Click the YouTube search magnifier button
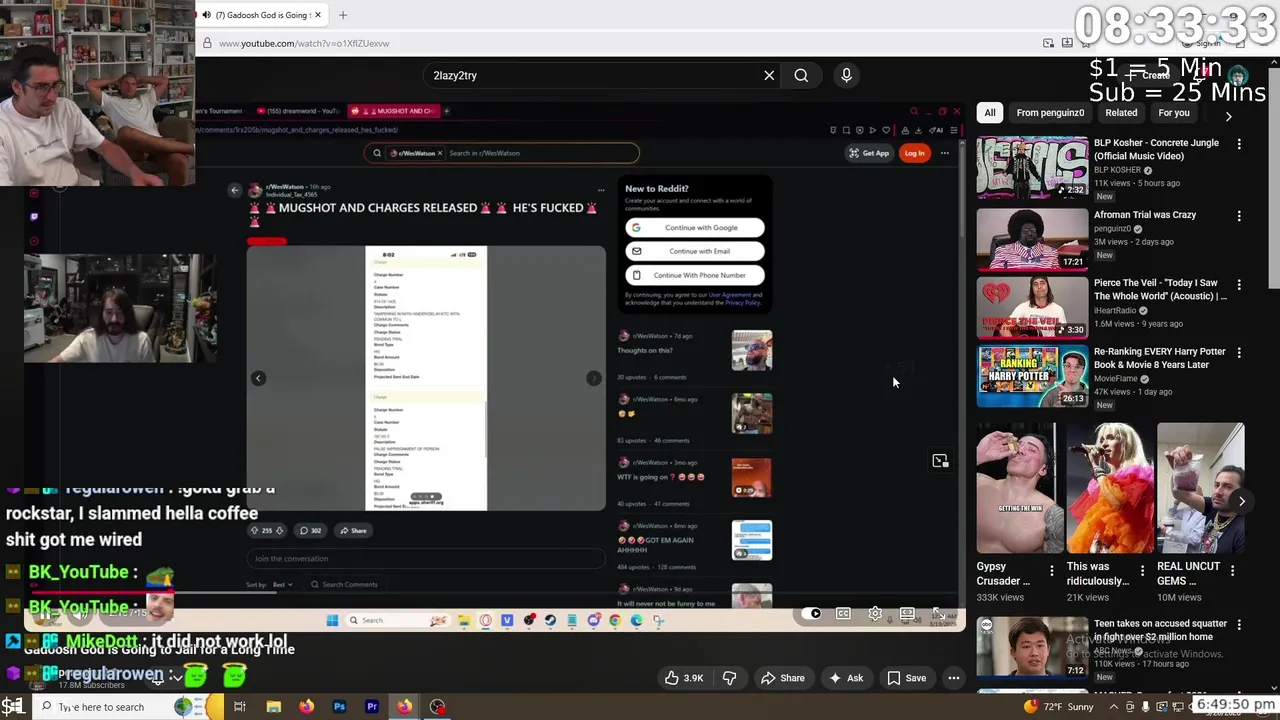Screen dimensions: 1280x720 pyautogui.click(x=801, y=75)
